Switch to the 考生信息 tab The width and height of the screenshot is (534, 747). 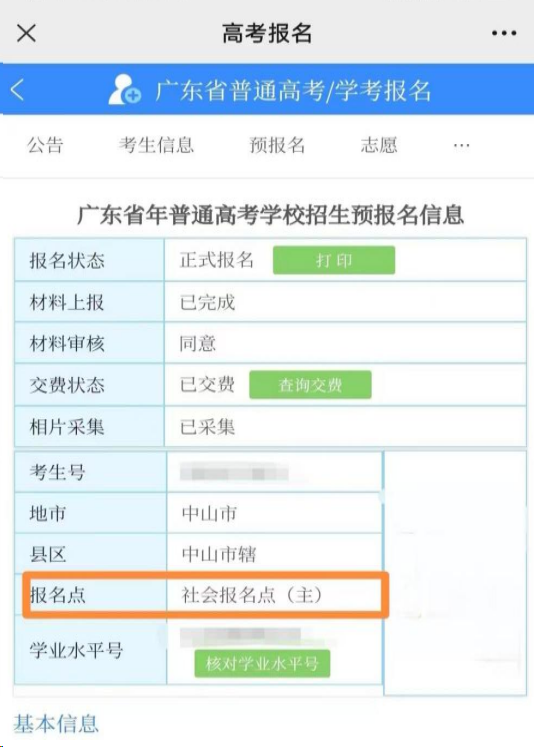pyautogui.click(x=156, y=145)
